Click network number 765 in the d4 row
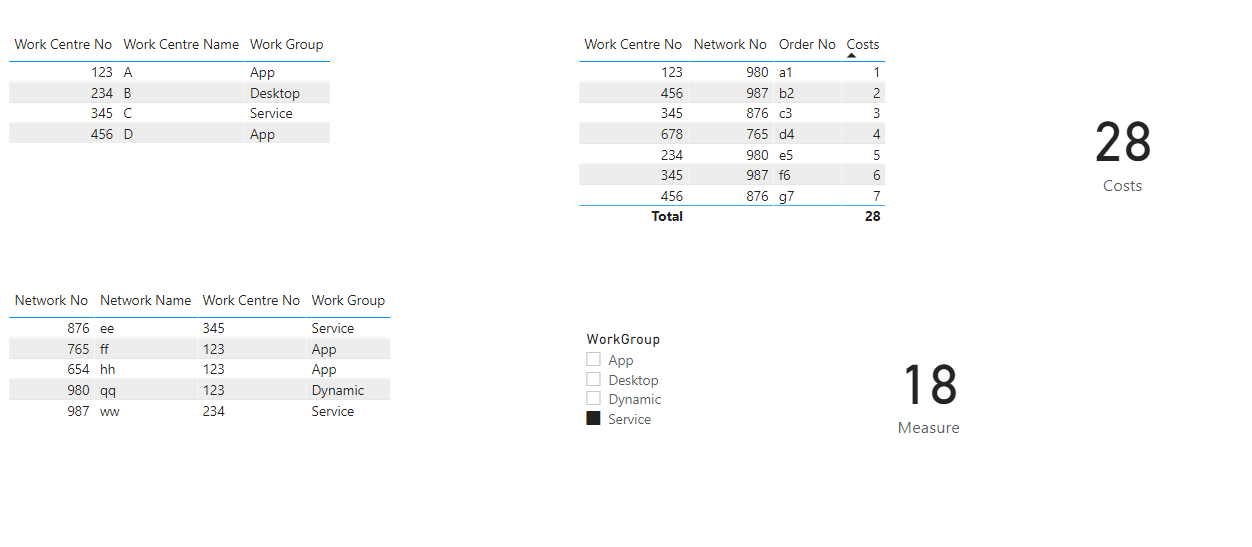The width and height of the screenshot is (1252, 547). click(757, 134)
